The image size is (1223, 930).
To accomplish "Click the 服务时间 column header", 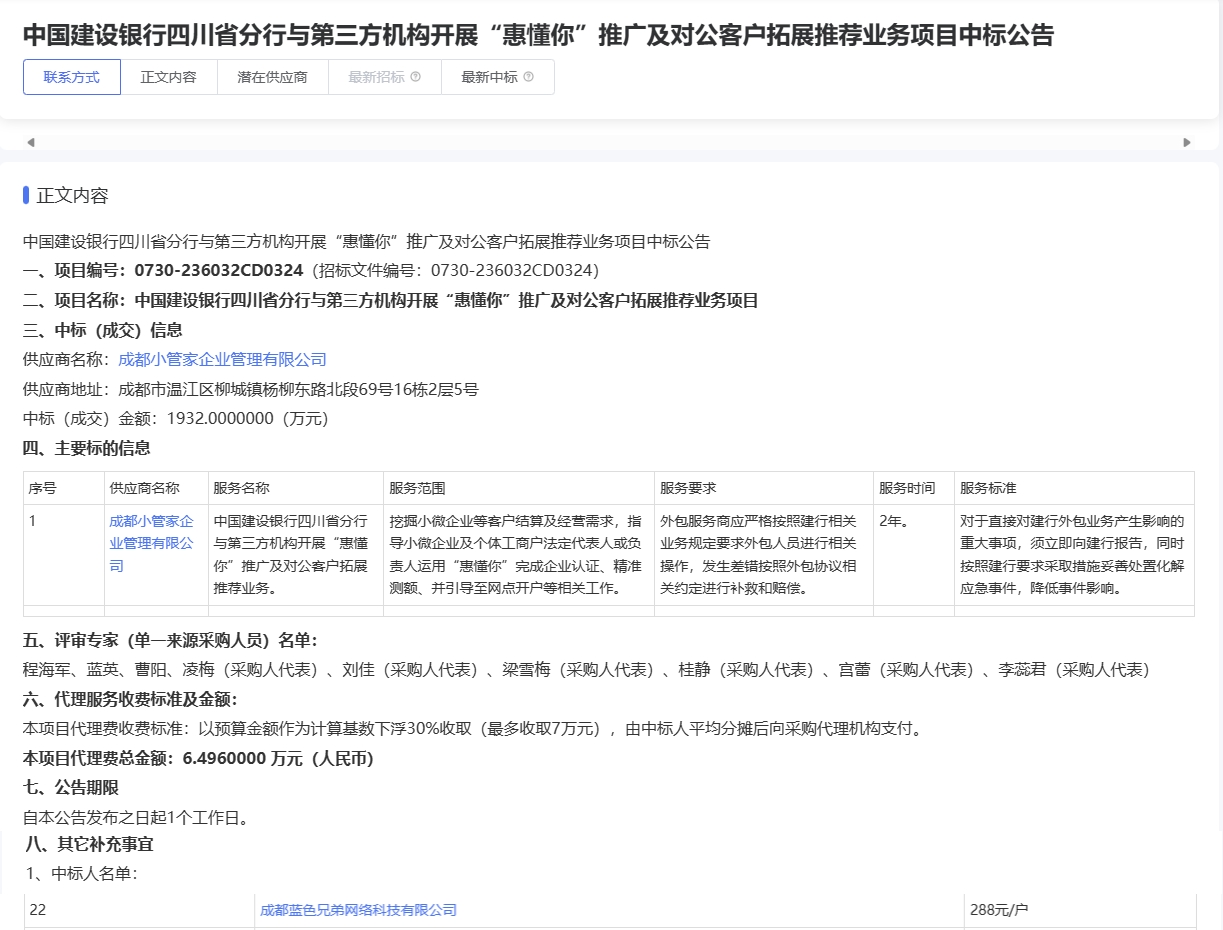I will tap(914, 488).
